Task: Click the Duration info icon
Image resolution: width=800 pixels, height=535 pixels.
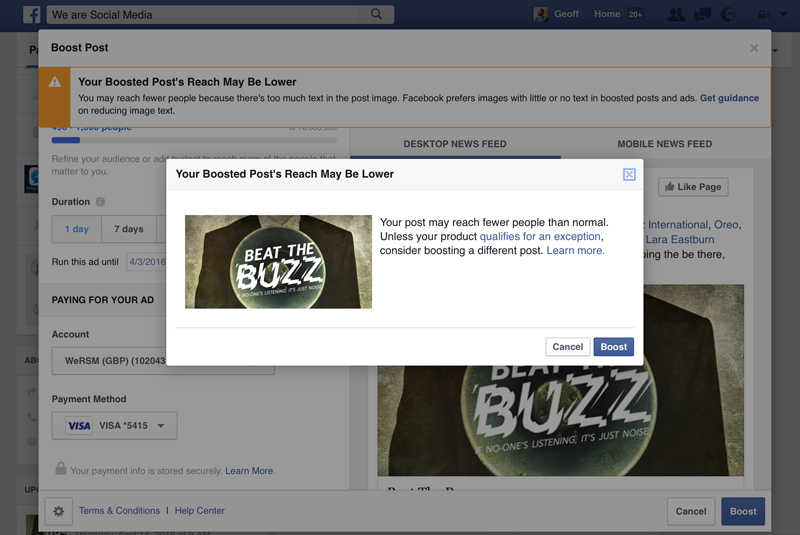Action: pos(101,202)
